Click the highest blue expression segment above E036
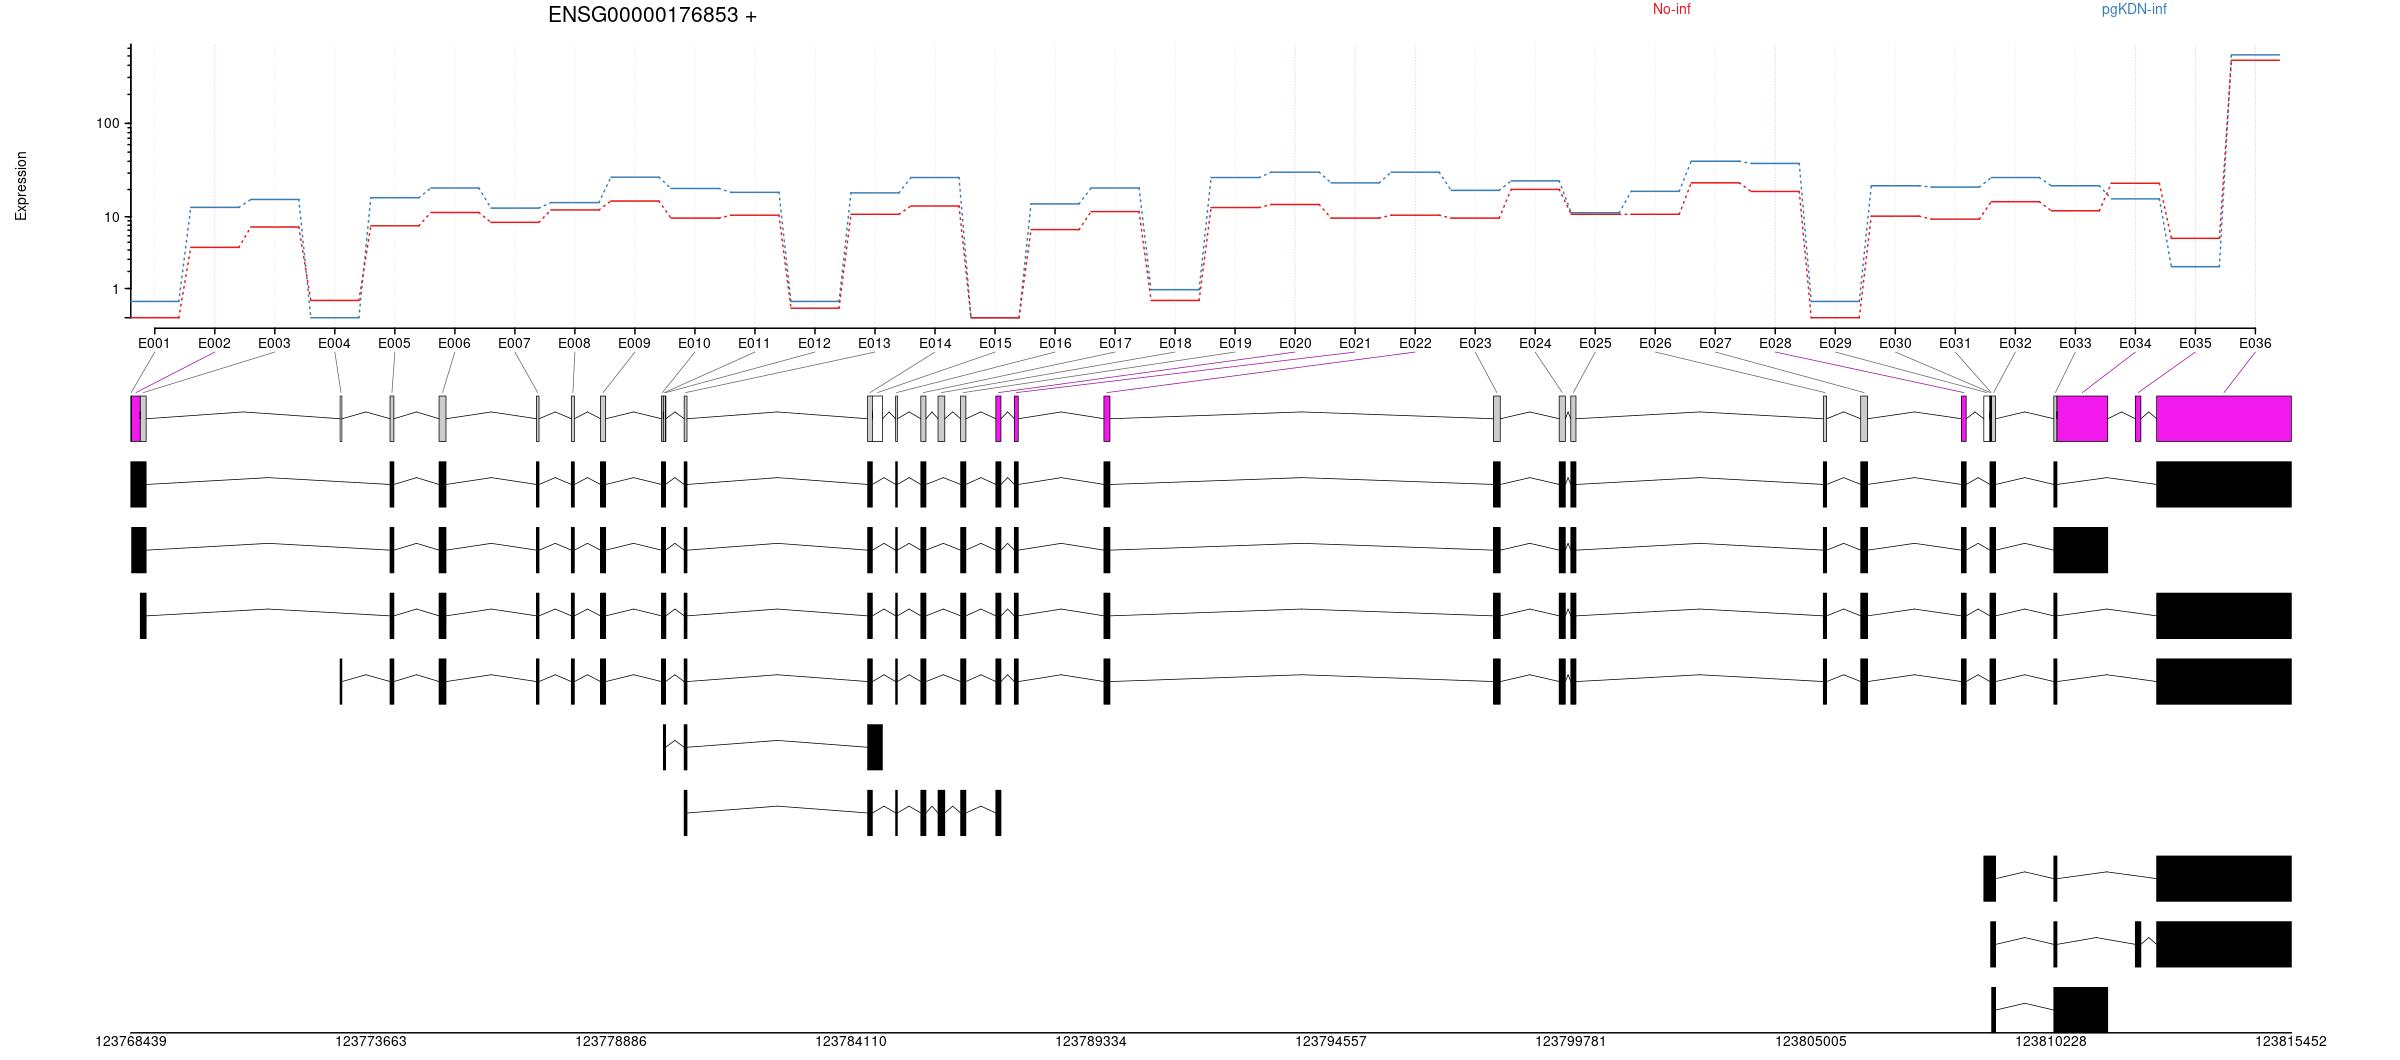2400x1060 pixels. click(2255, 55)
